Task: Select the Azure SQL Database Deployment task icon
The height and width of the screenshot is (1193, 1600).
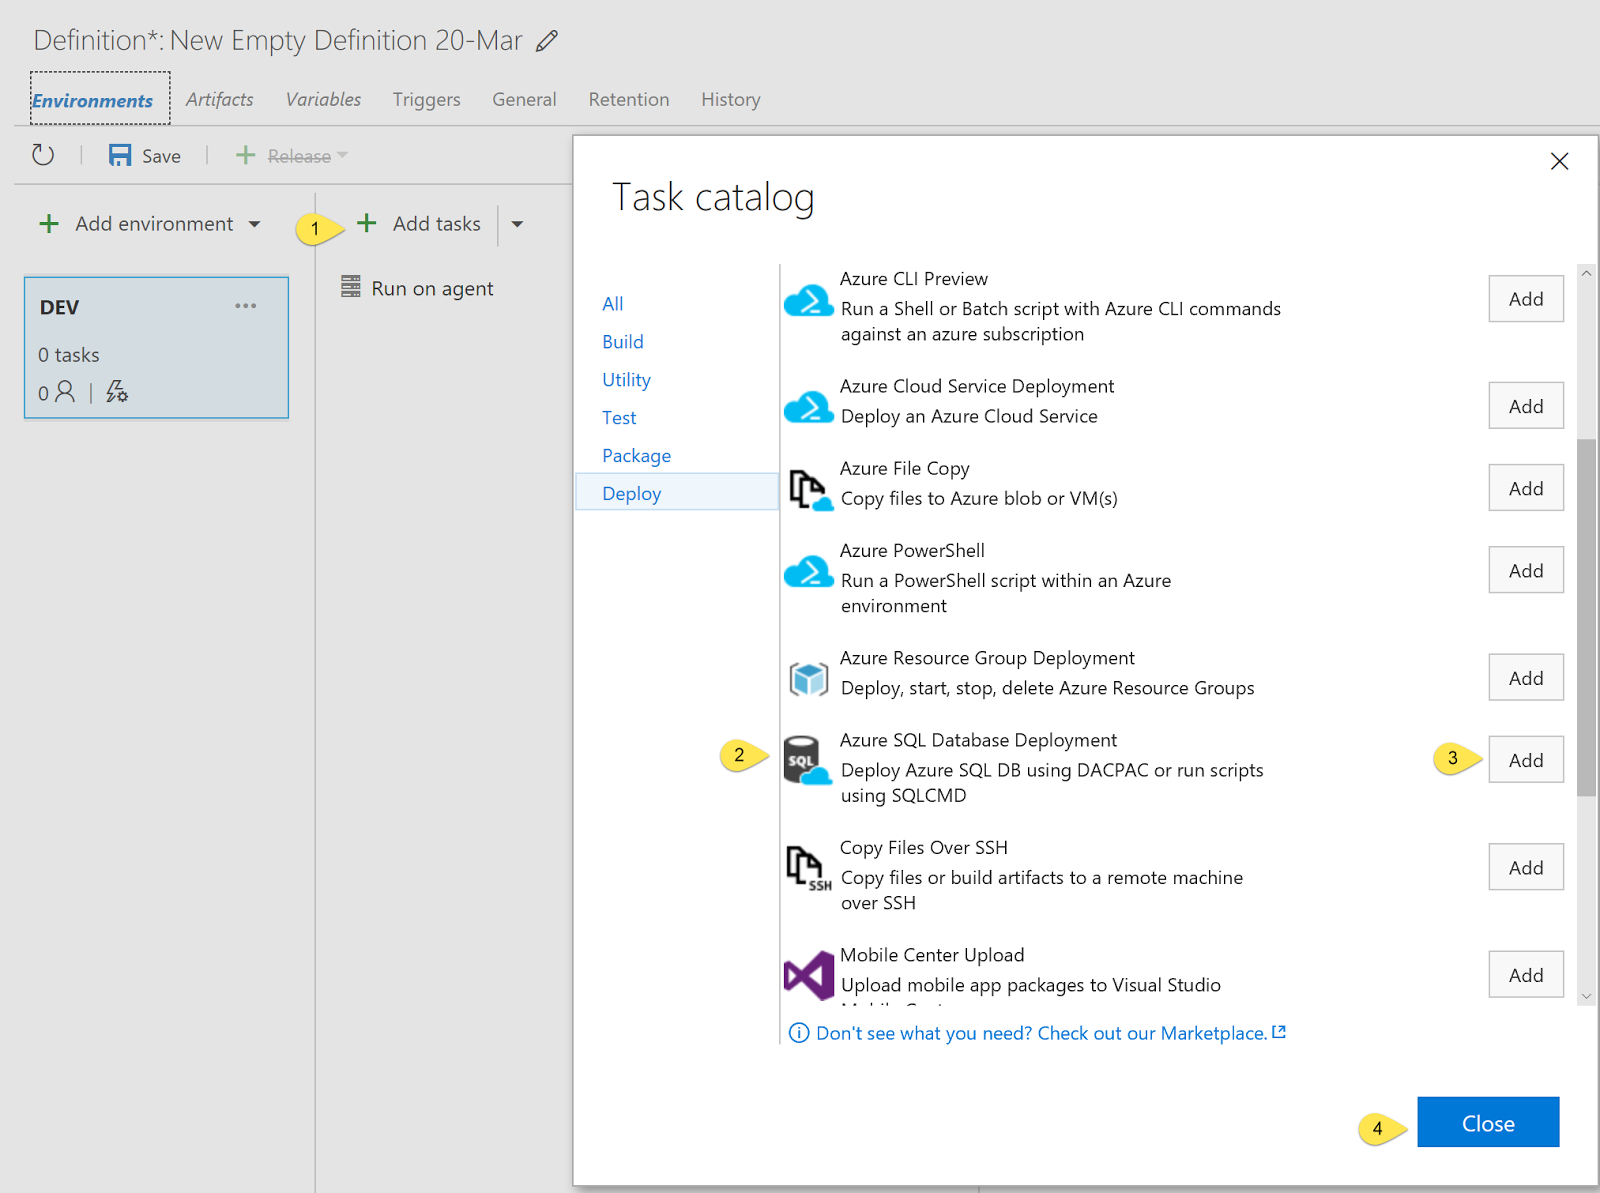Action: click(x=808, y=760)
